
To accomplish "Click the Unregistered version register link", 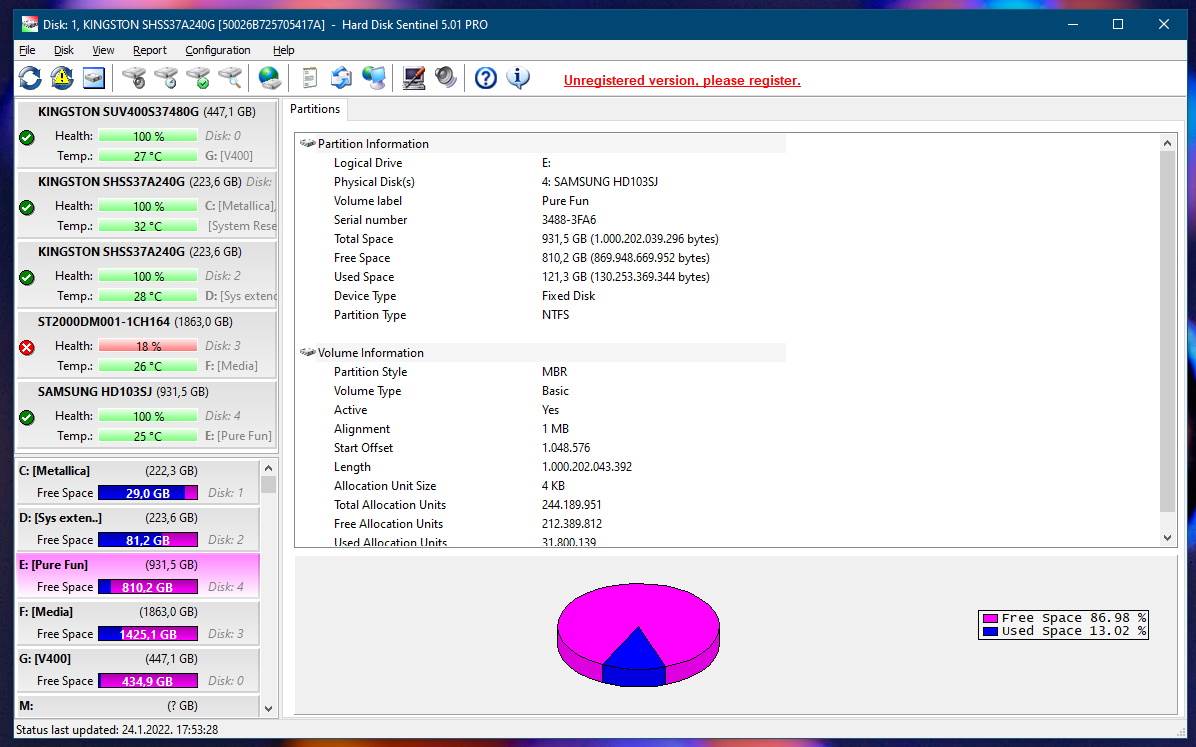I will 682,80.
